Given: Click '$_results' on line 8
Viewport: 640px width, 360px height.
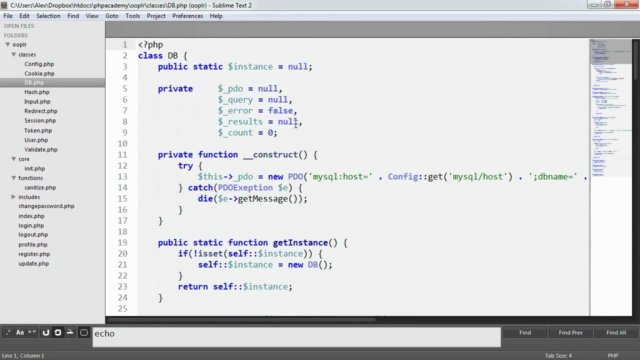Looking at the screenshot, I should point(240,122).
